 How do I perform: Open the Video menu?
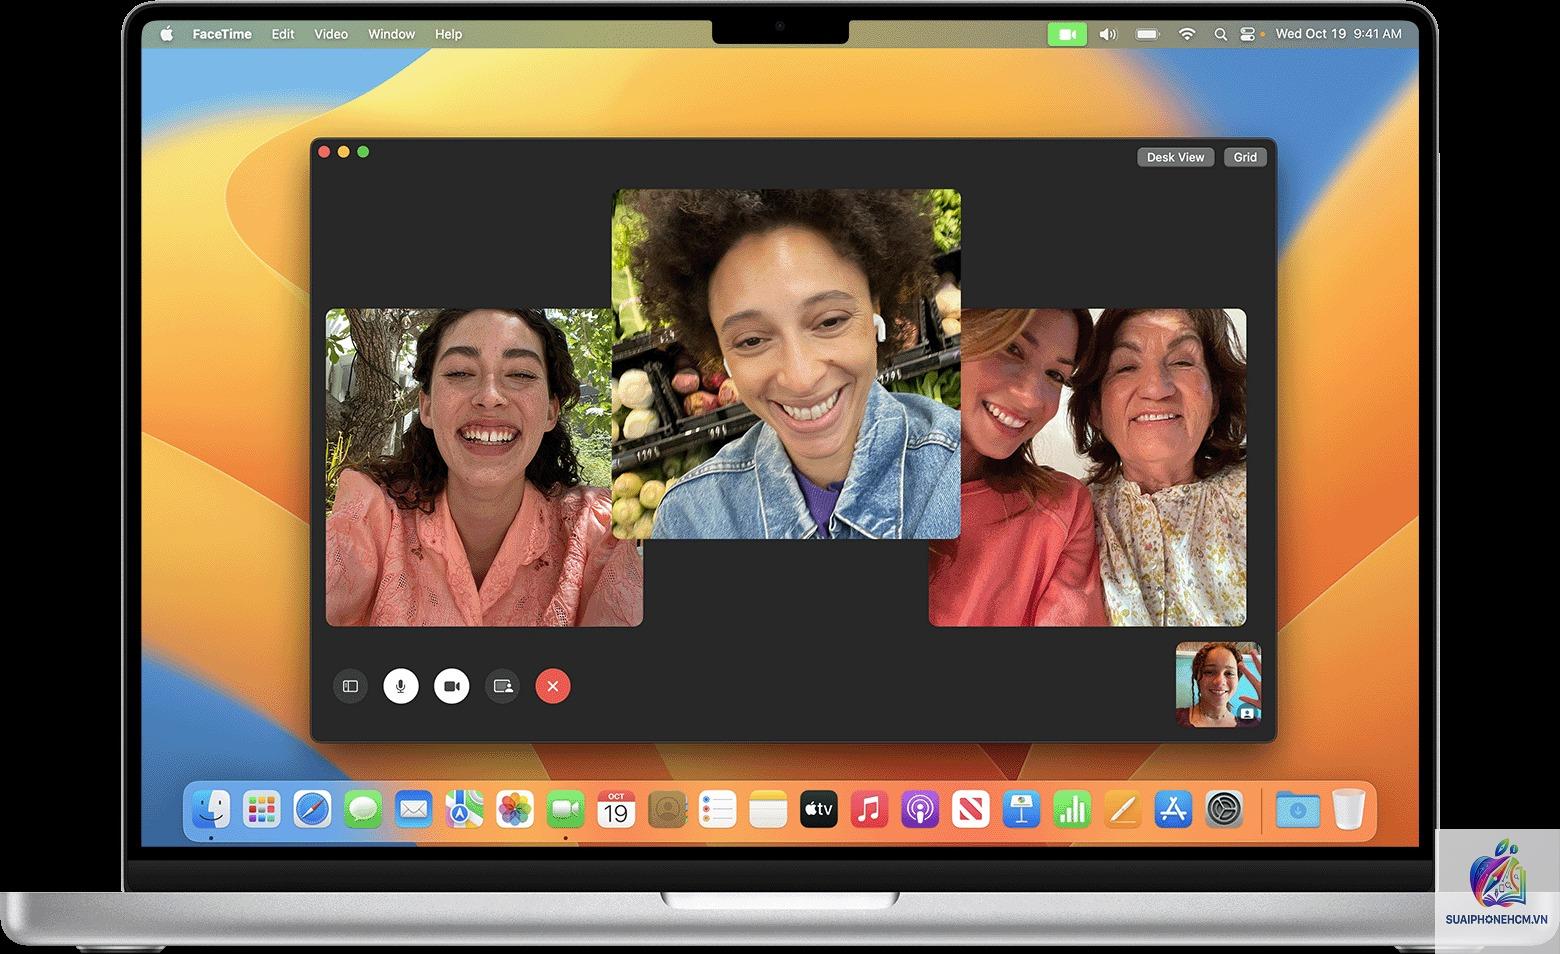331,34
